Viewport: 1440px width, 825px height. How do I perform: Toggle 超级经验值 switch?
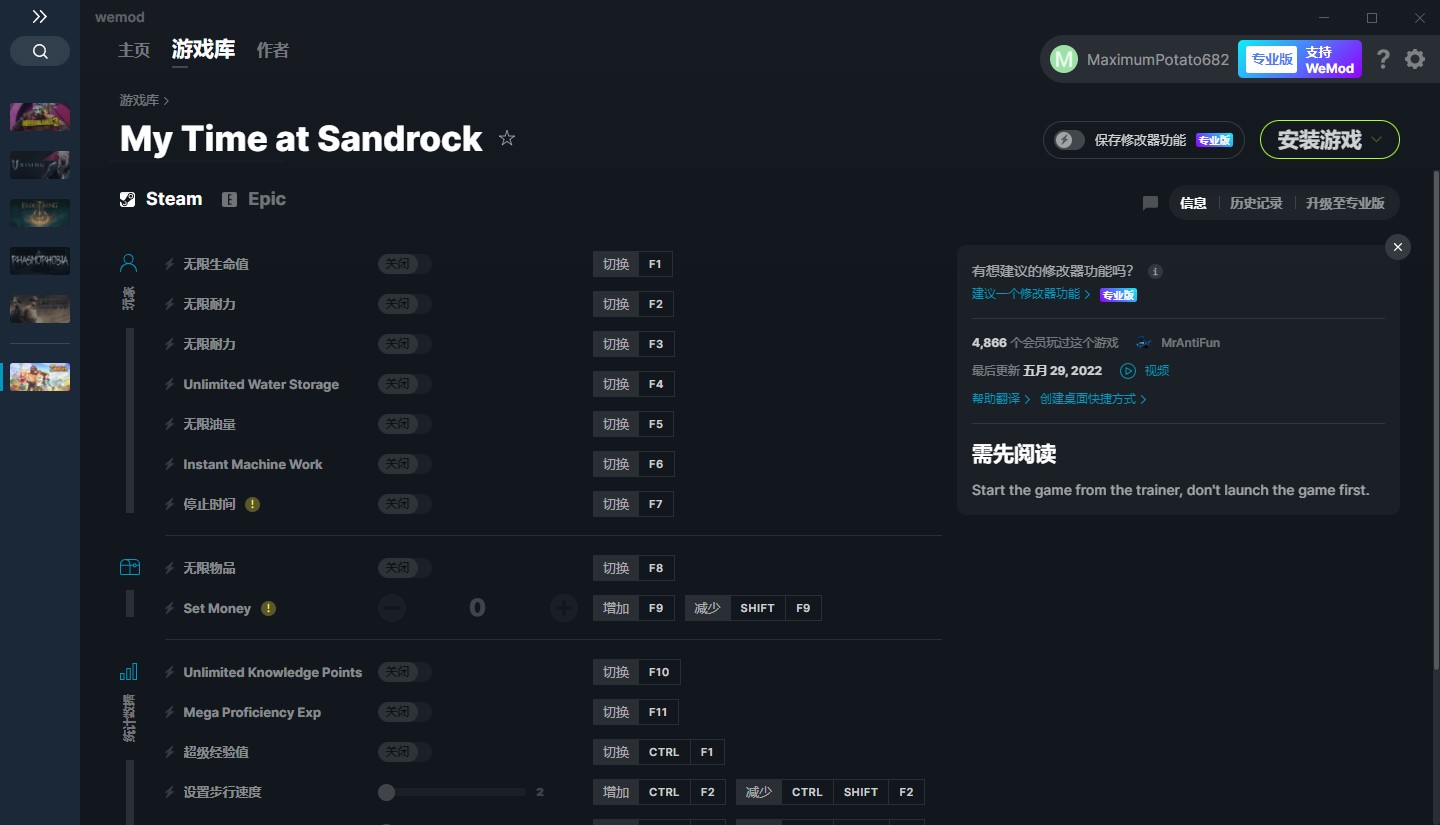[x=404, y=752]
